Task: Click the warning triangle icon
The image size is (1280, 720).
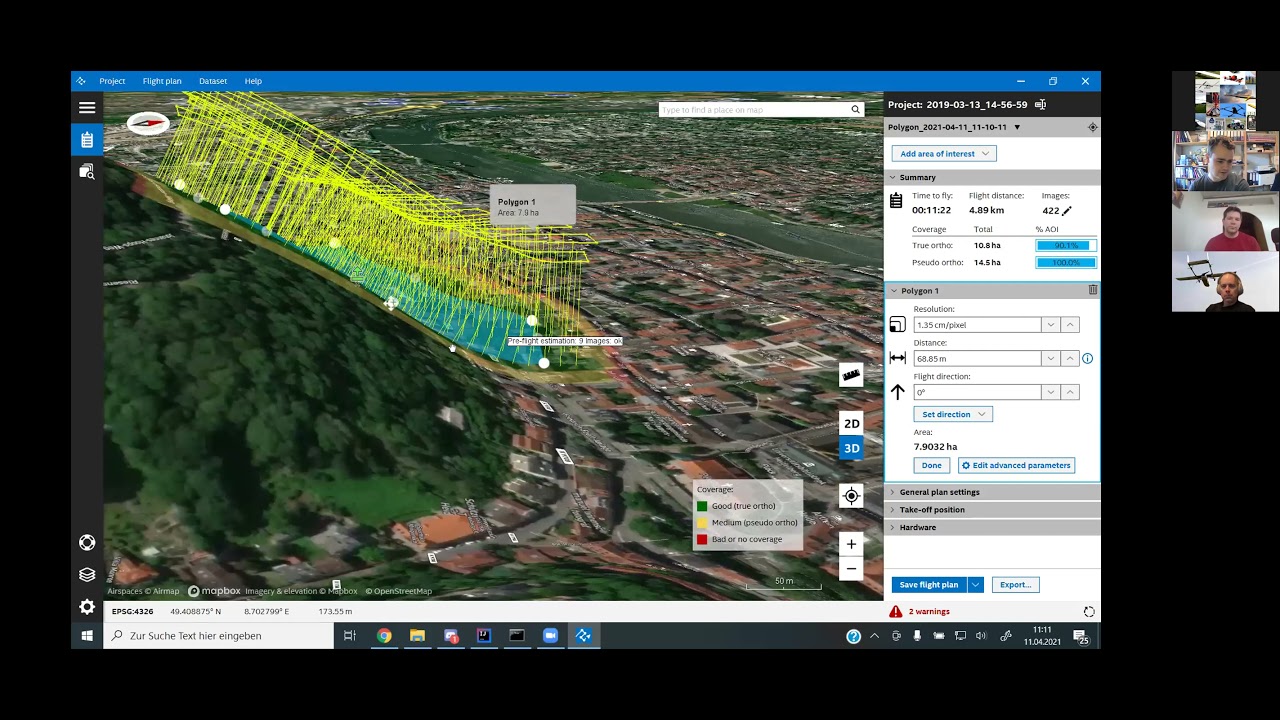Action: coord(896,611)
